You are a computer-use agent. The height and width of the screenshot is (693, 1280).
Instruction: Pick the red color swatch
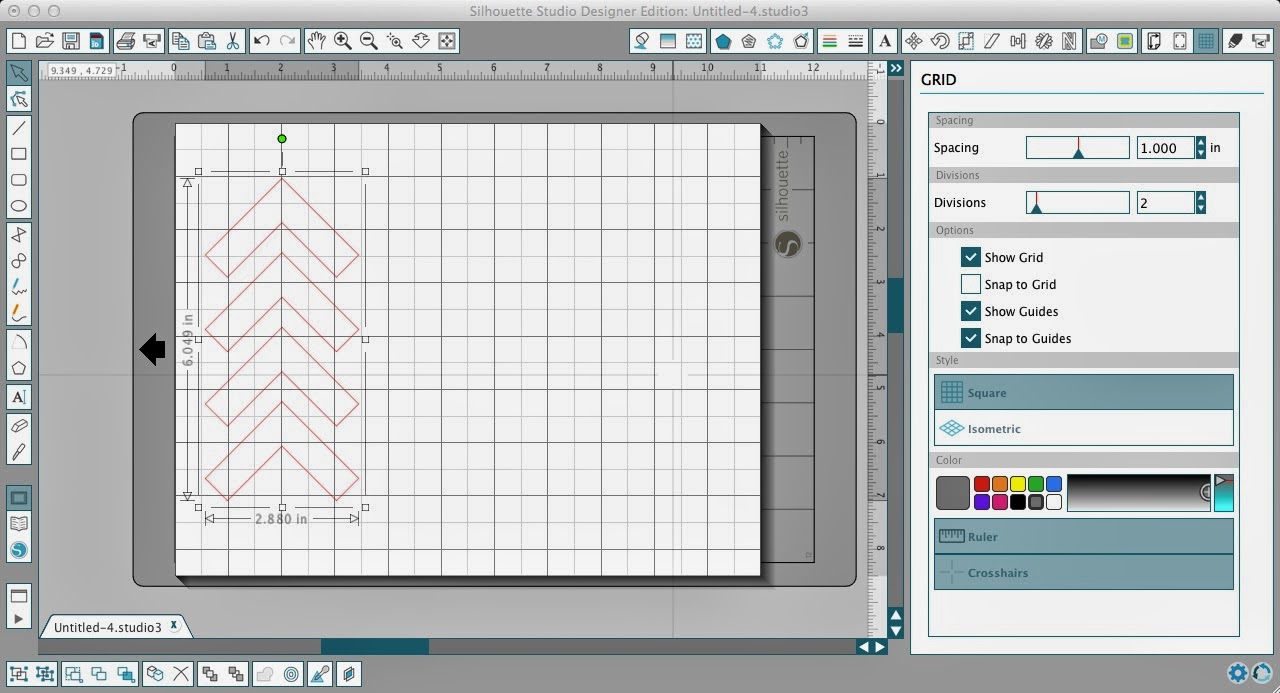click(981, 483)
